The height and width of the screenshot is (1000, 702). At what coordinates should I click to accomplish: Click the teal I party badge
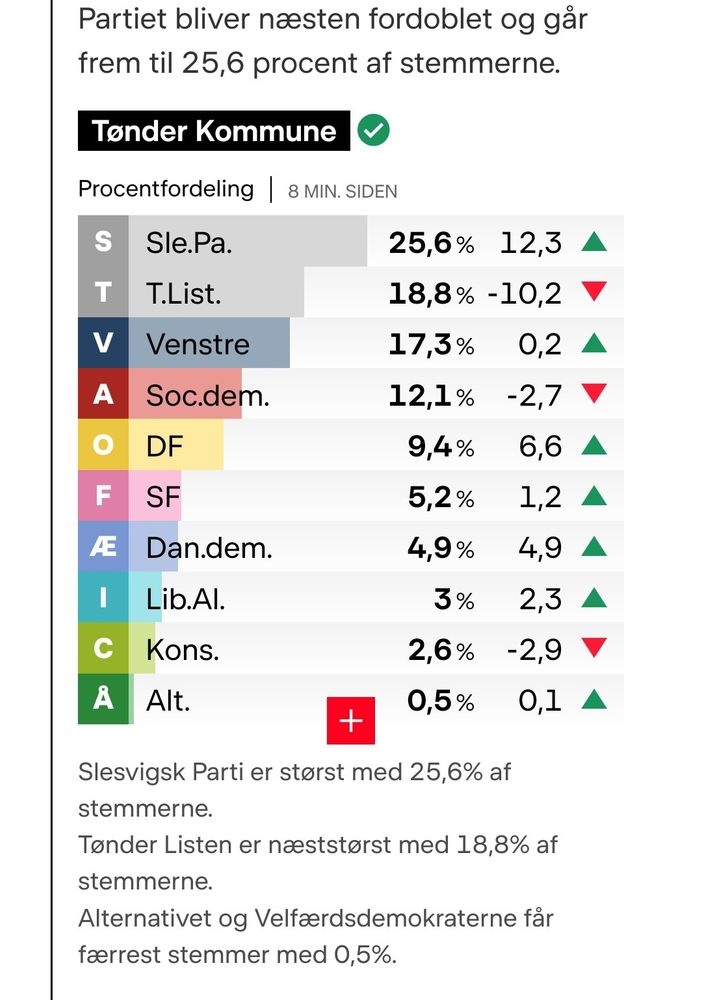pos(103,597)
